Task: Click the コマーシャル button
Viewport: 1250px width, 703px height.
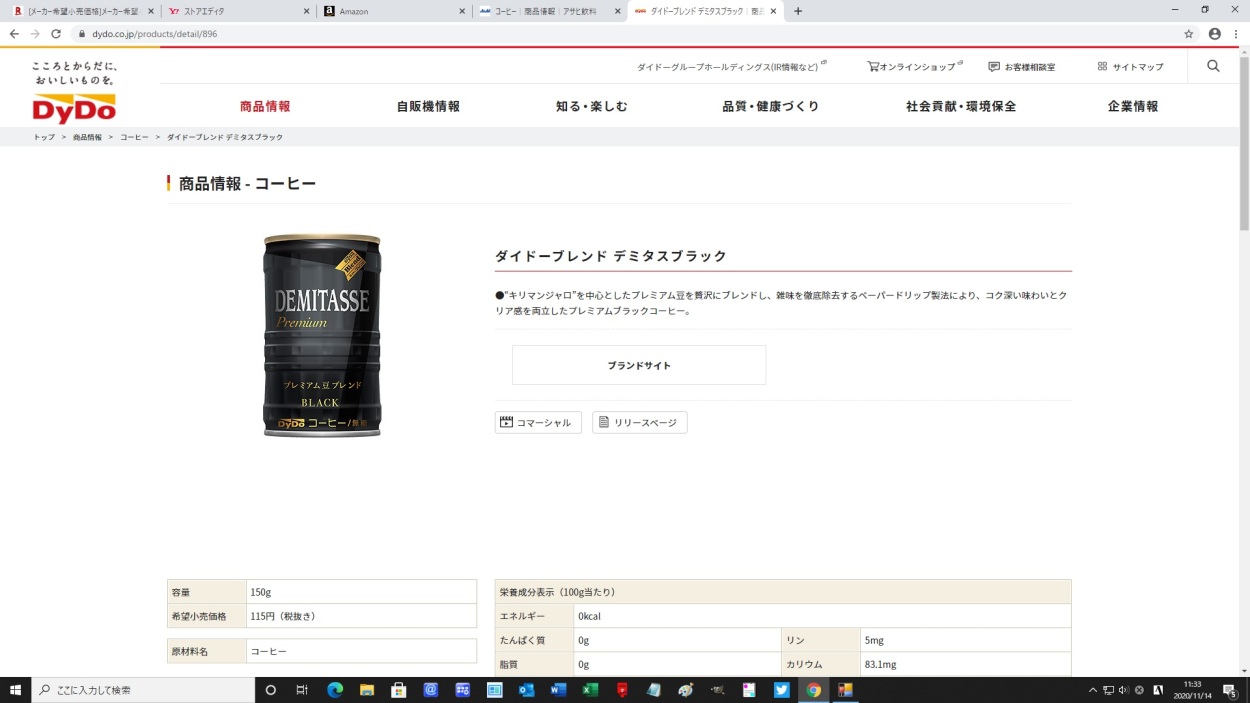Action: tap(538, 423)
